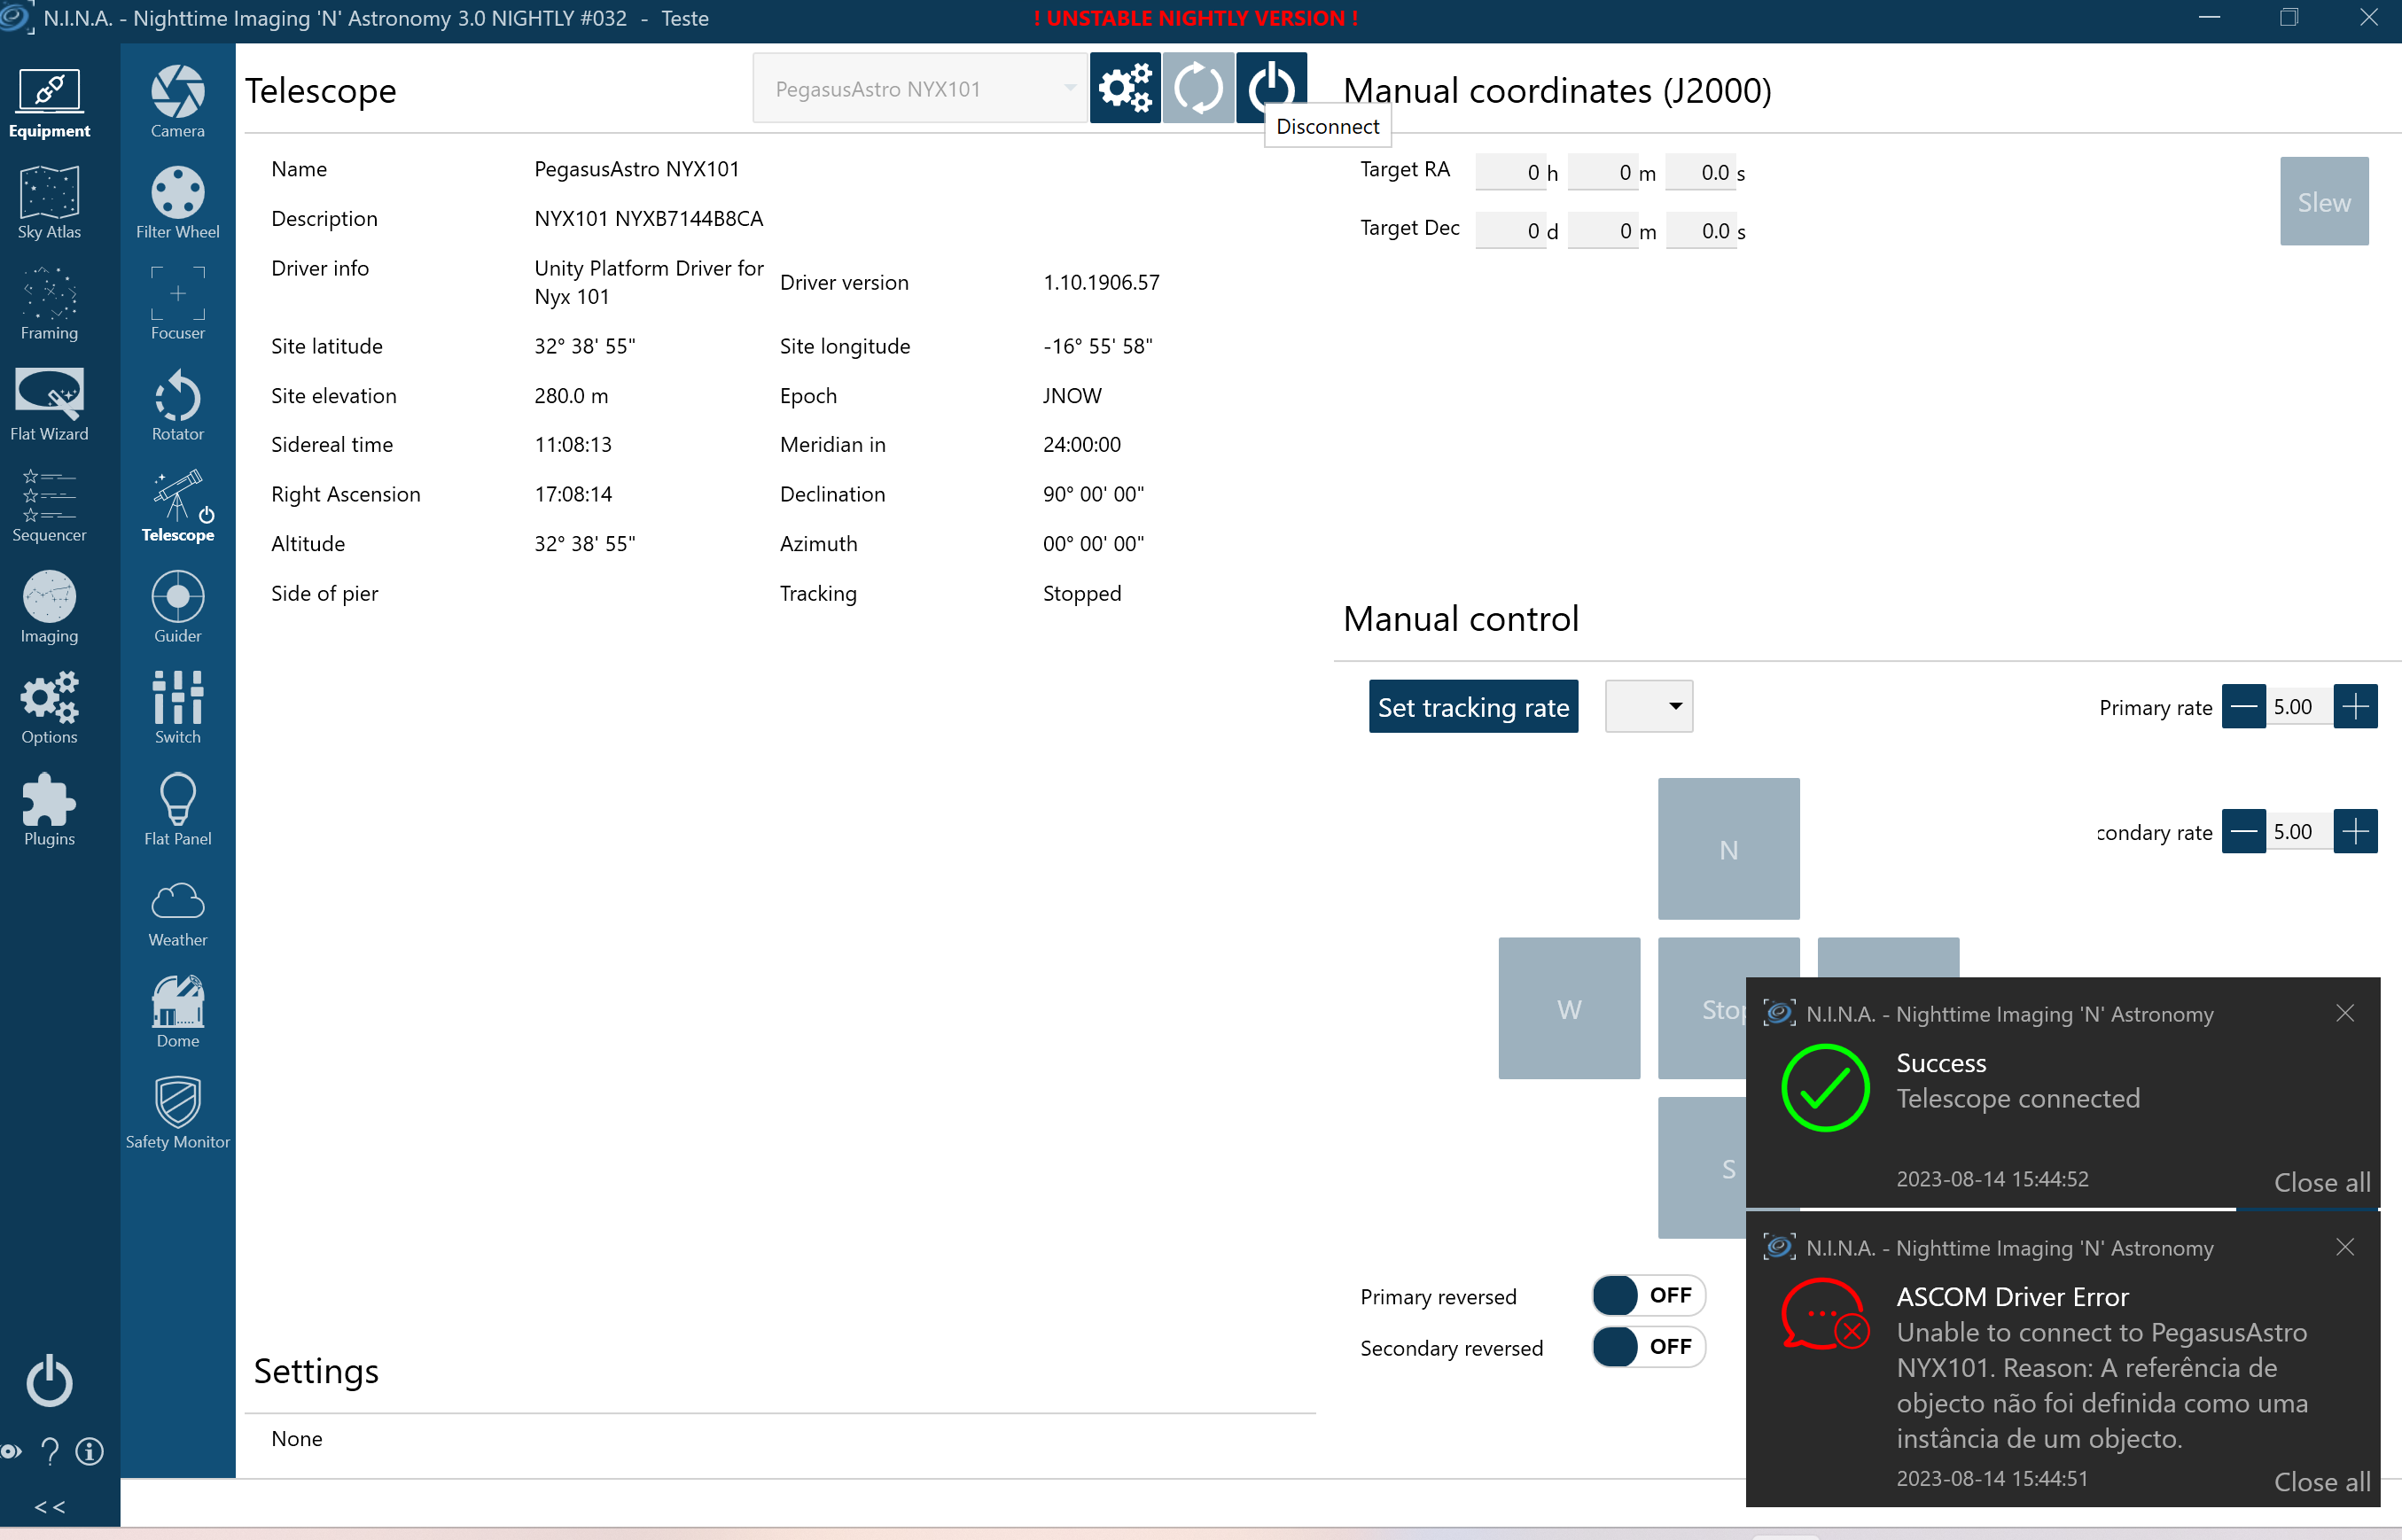The width and height of the screenshot is (2402, 1540).
Task: Dismiss the ASCOM Driver Error notification
Action: (x=2345, y=1247)
